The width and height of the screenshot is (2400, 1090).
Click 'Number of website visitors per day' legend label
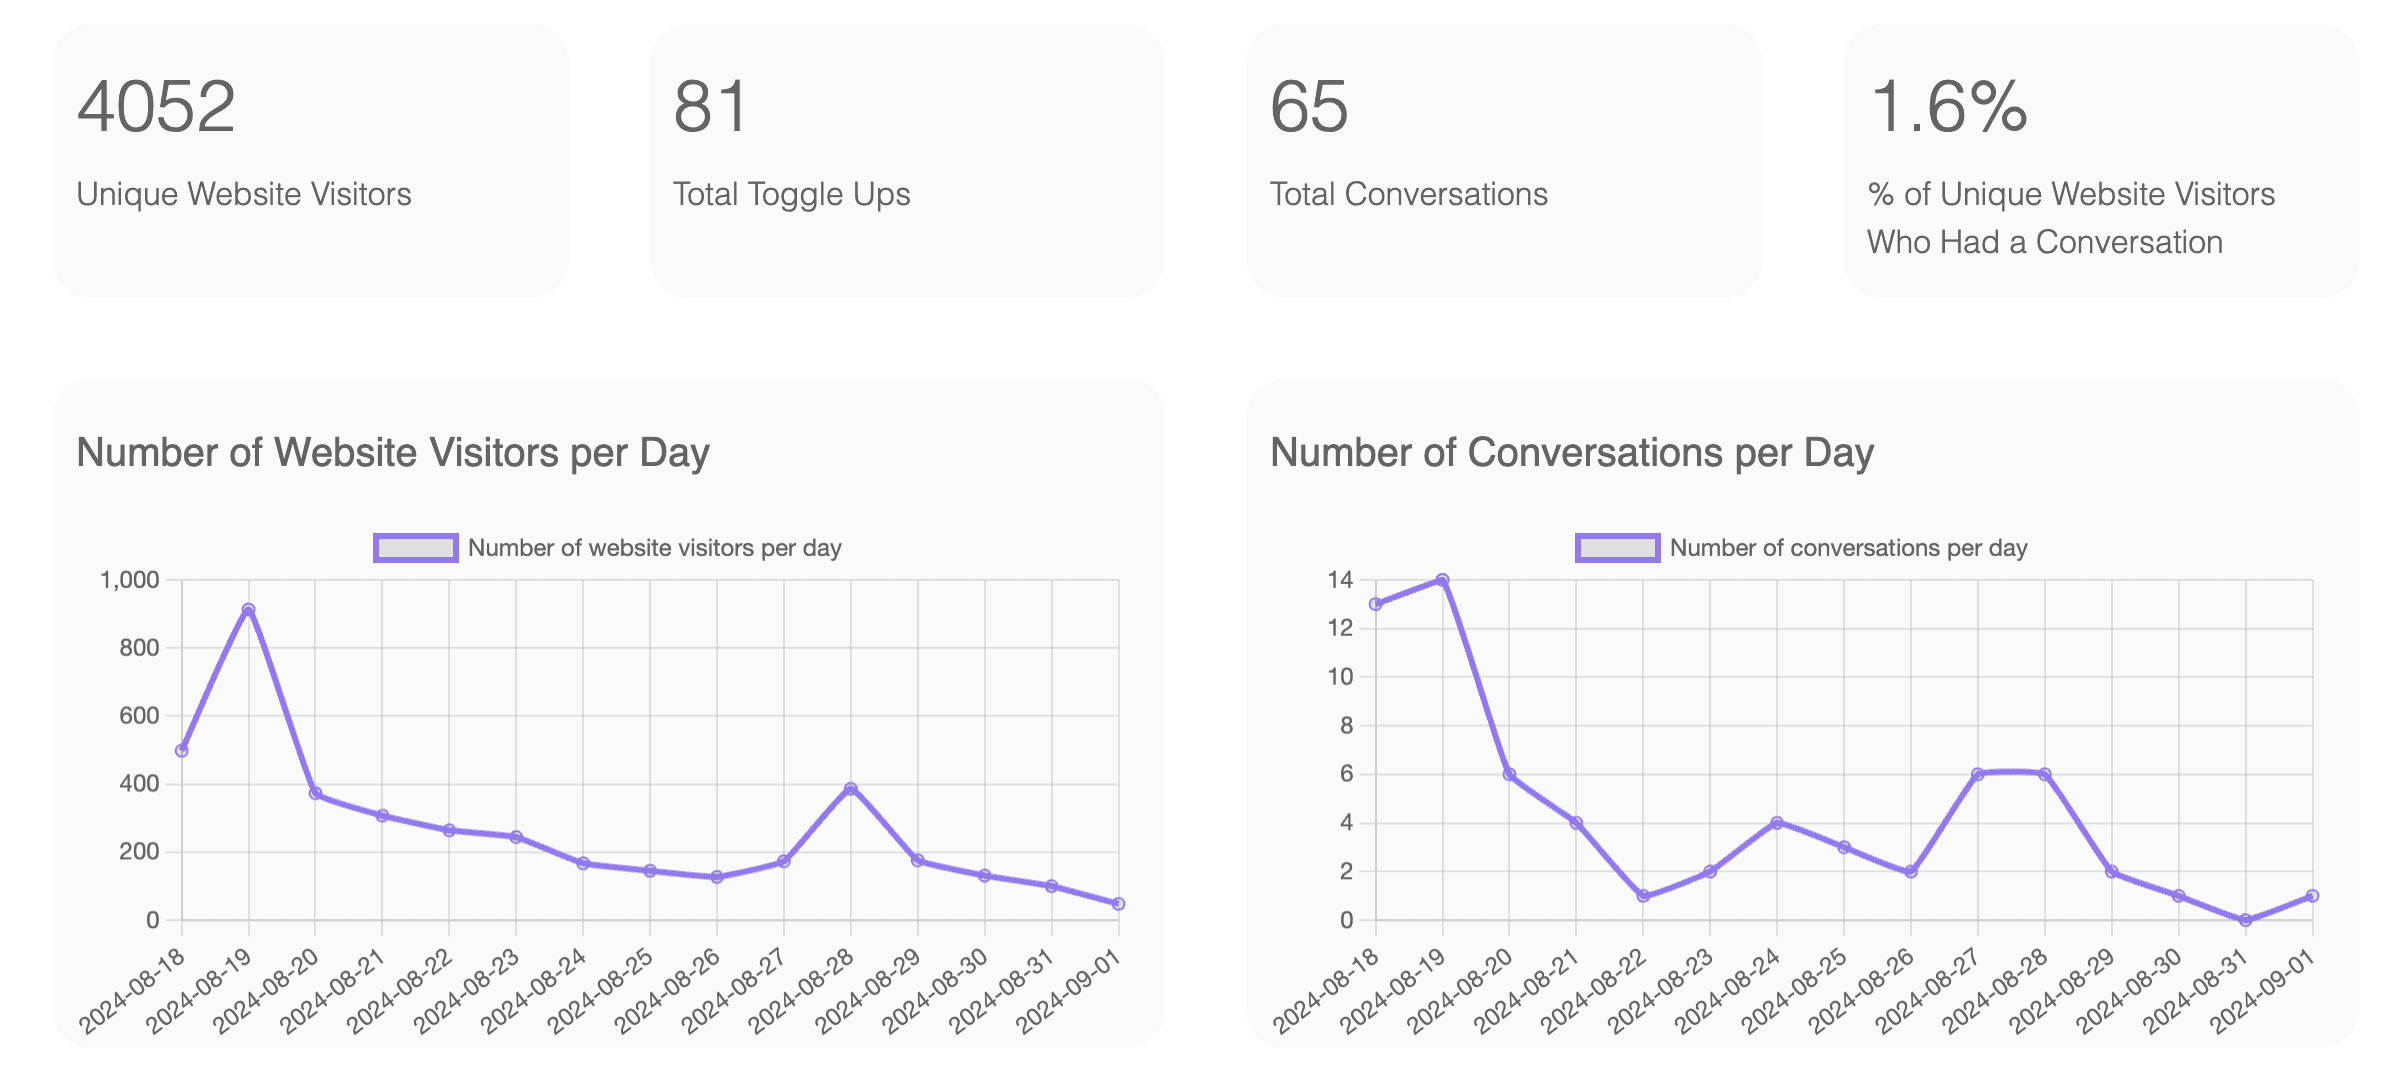654,548
